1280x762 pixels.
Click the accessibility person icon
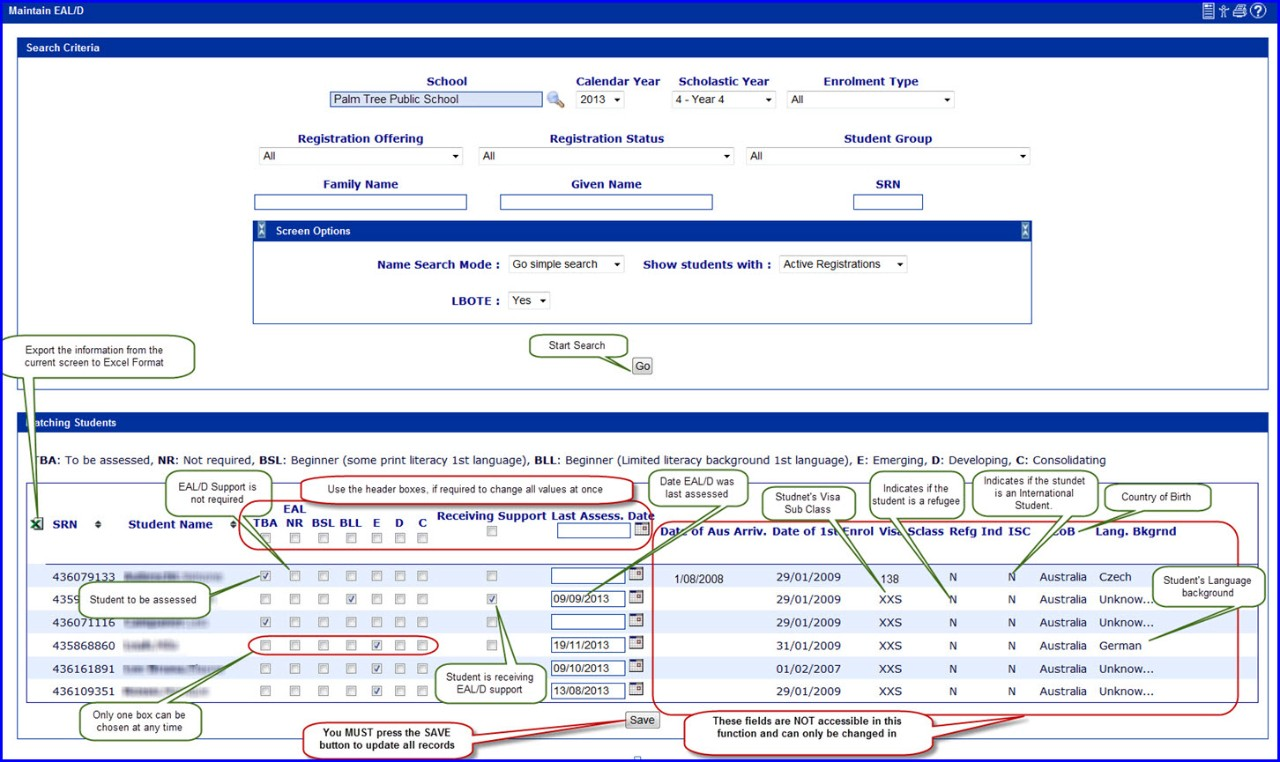[x=1223, y=11]
